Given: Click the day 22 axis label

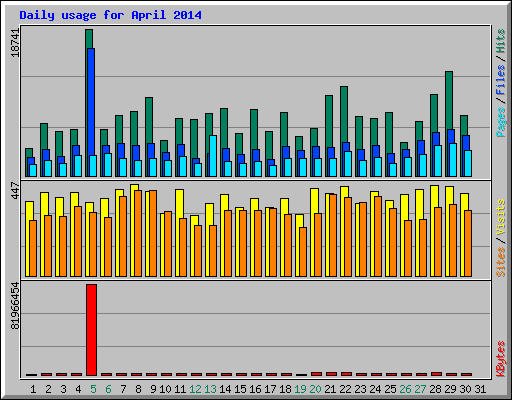Looking at the screenshot, I should (345, 389).
